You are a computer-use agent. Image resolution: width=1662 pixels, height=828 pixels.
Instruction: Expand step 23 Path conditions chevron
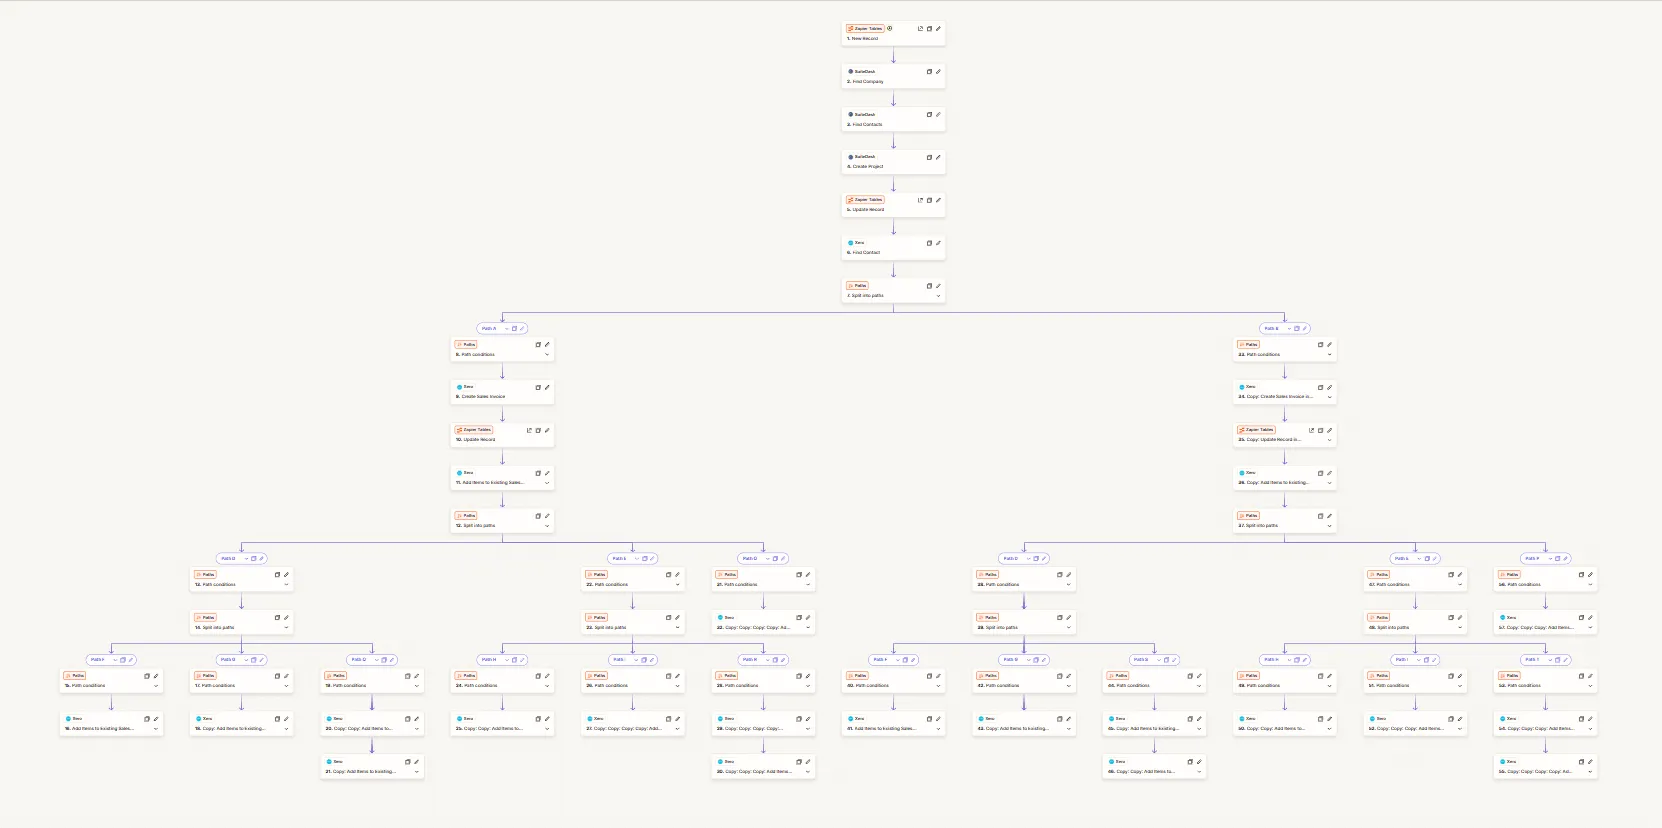click(1329, 355)
